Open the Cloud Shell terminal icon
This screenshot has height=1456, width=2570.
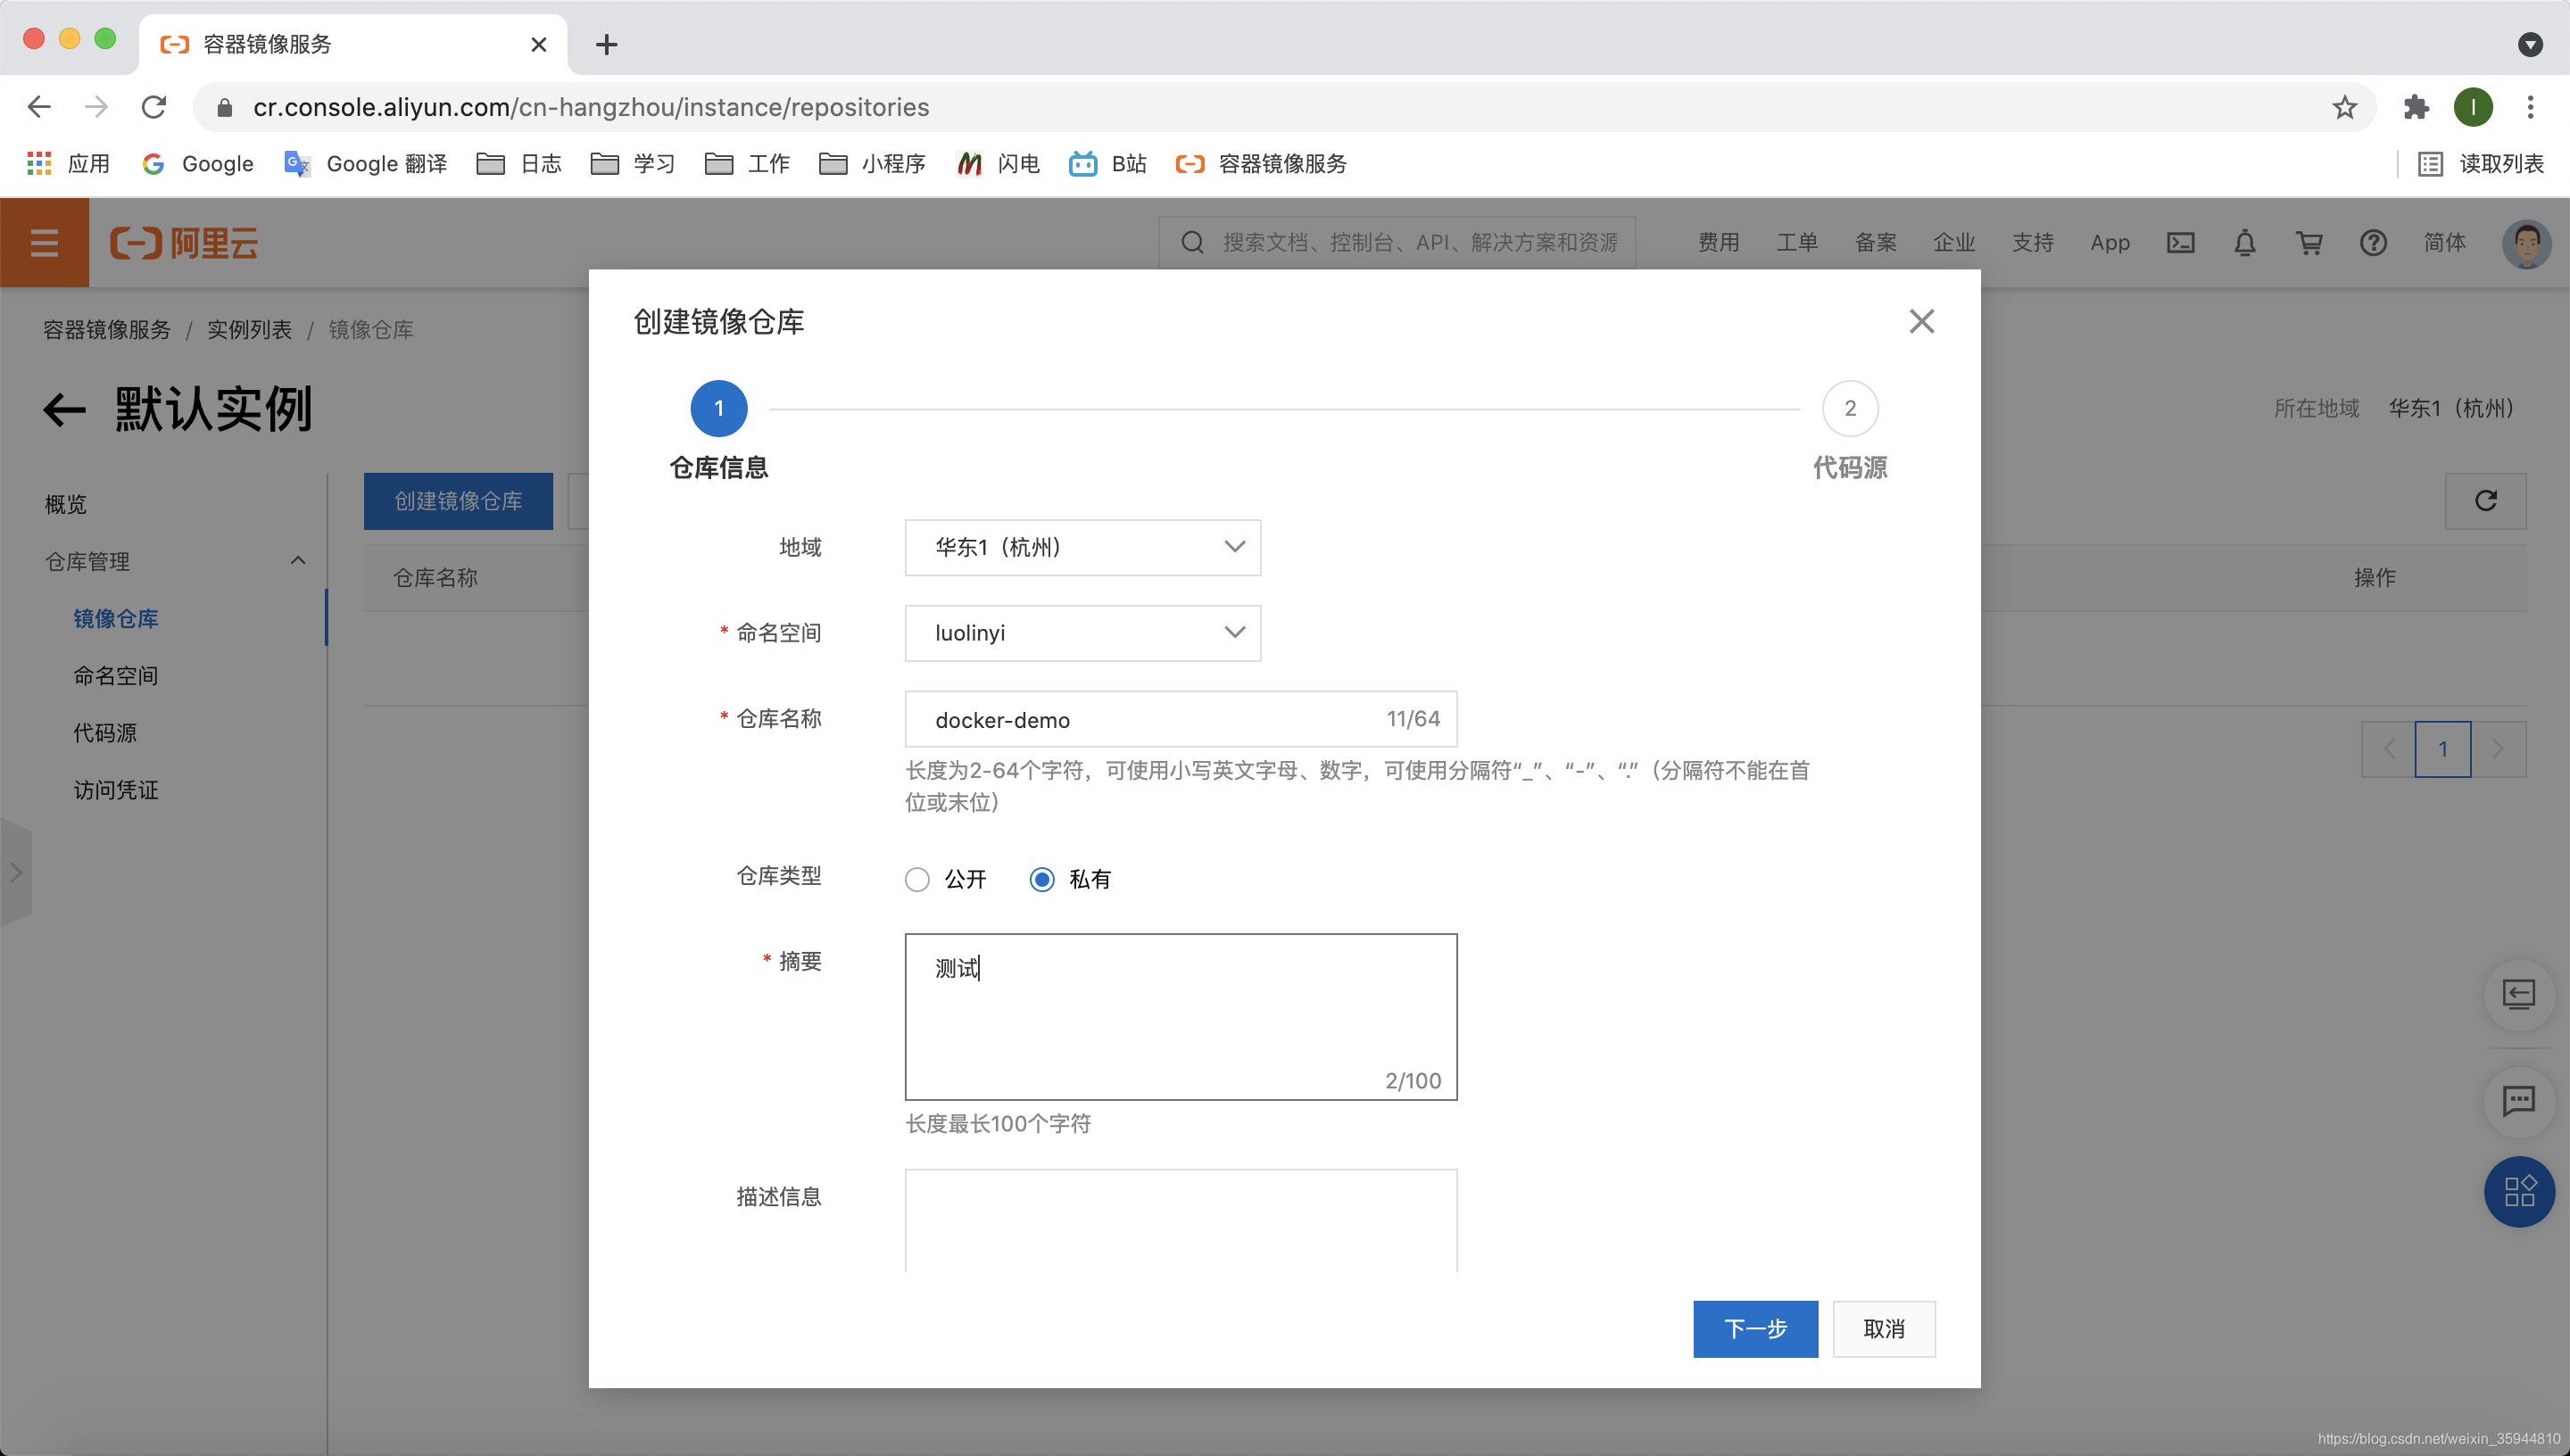point(2180,242)
